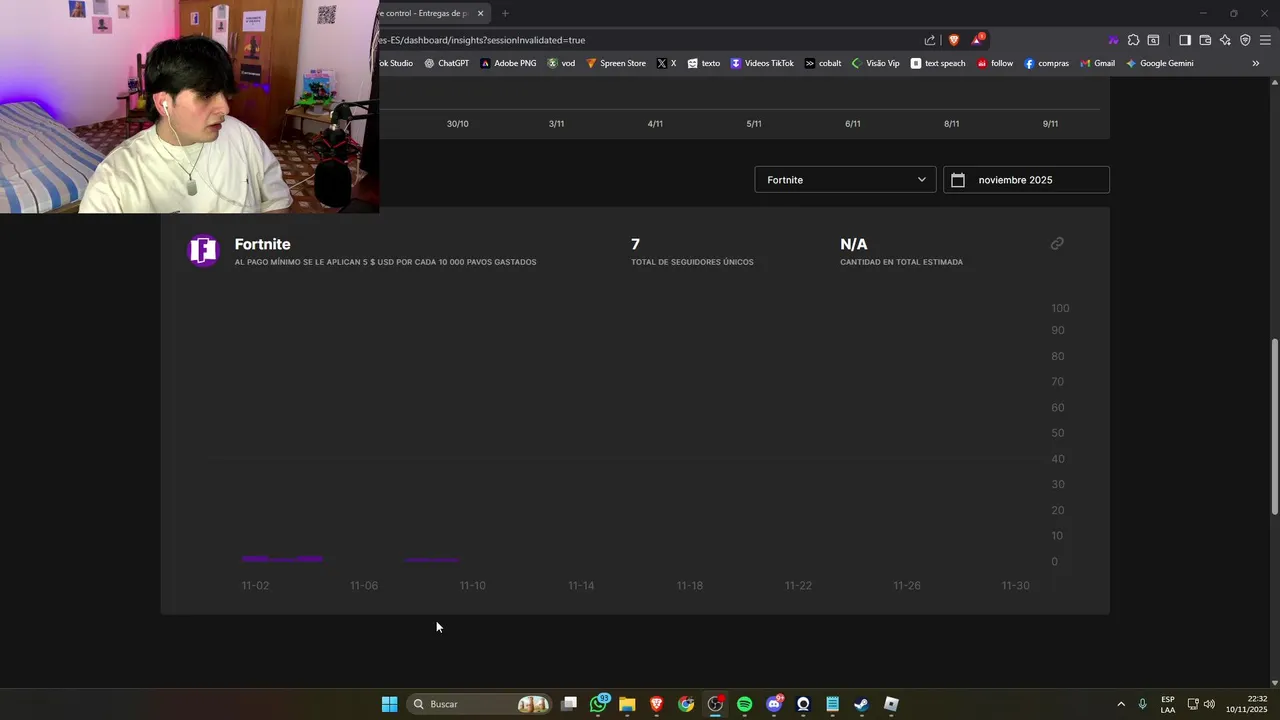Open a new browser tab
This screenshot has width=1280, height=720.
tap(505, 13)
